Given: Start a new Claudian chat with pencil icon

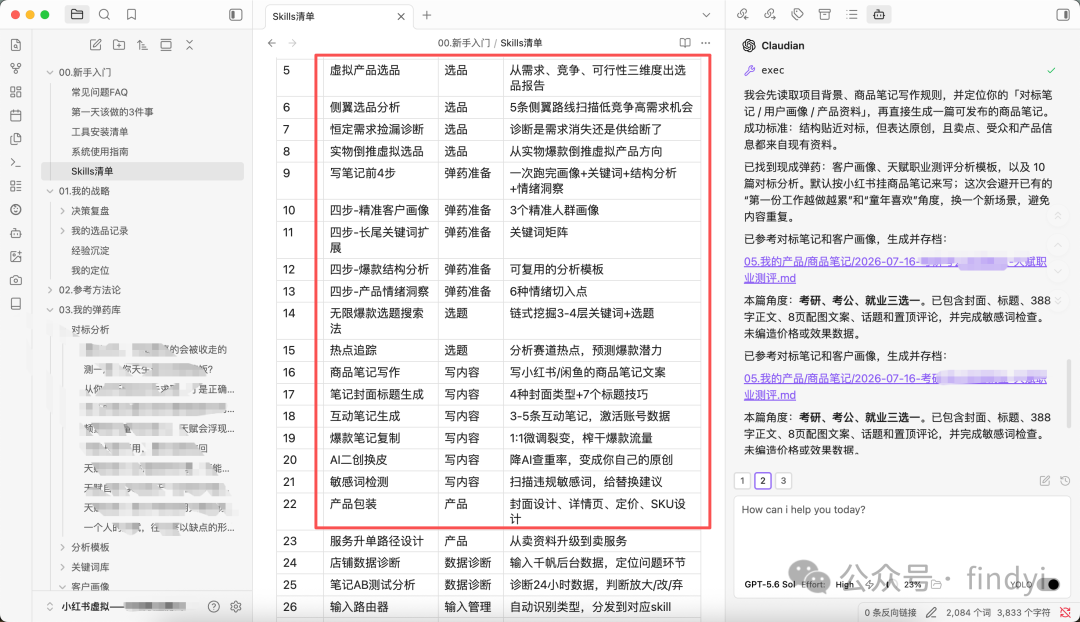Looking at the screenshot, I should coord(1045,481).
